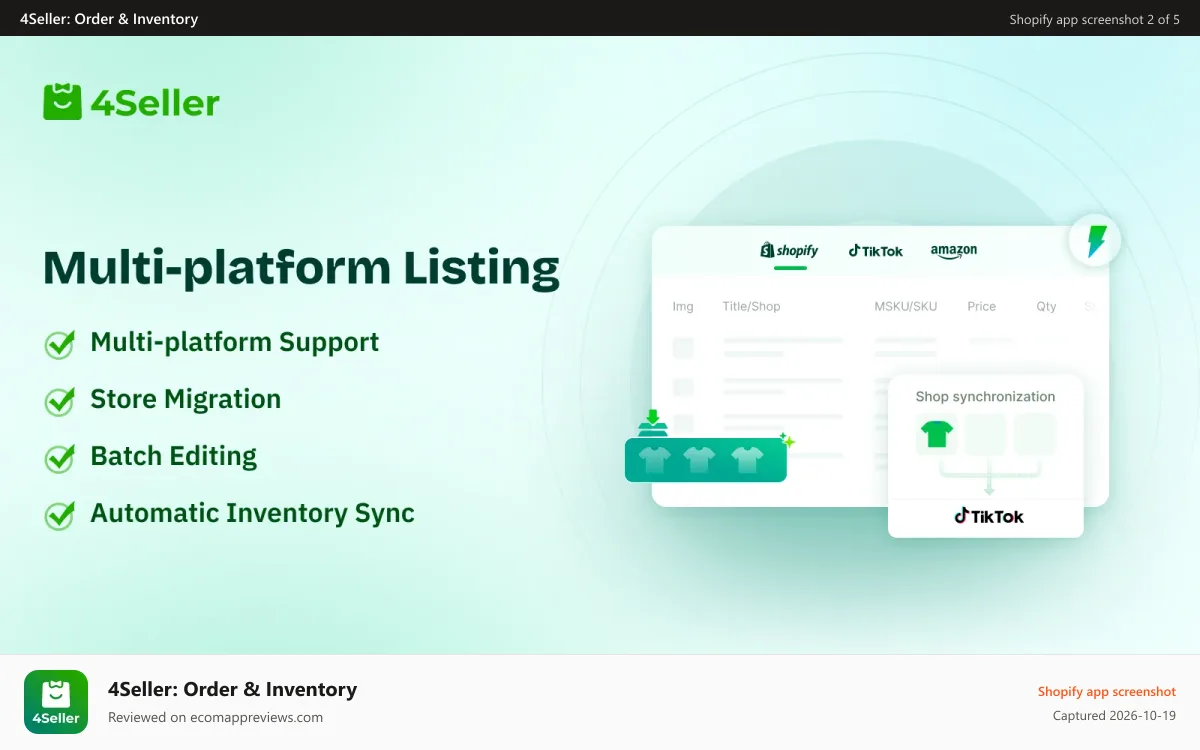Click the "Automatic Inventory Sync" text
1200x750 pixels.
pyautogui.click(x=253, y=513)
